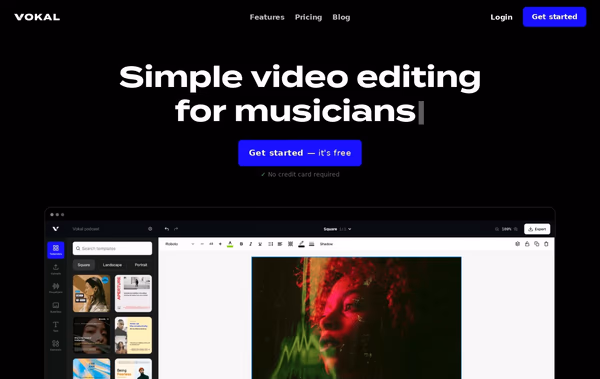This screenshot has height=379, width=600.
Task: Click the duplicate icon
Action: click(x=536, y=244)
